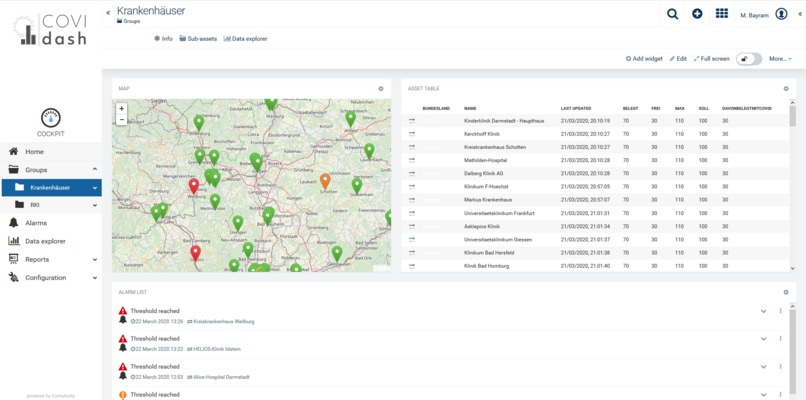Screen dimensions: 806x400
Task: Click Full screen button
Action: tap(711, 59)
